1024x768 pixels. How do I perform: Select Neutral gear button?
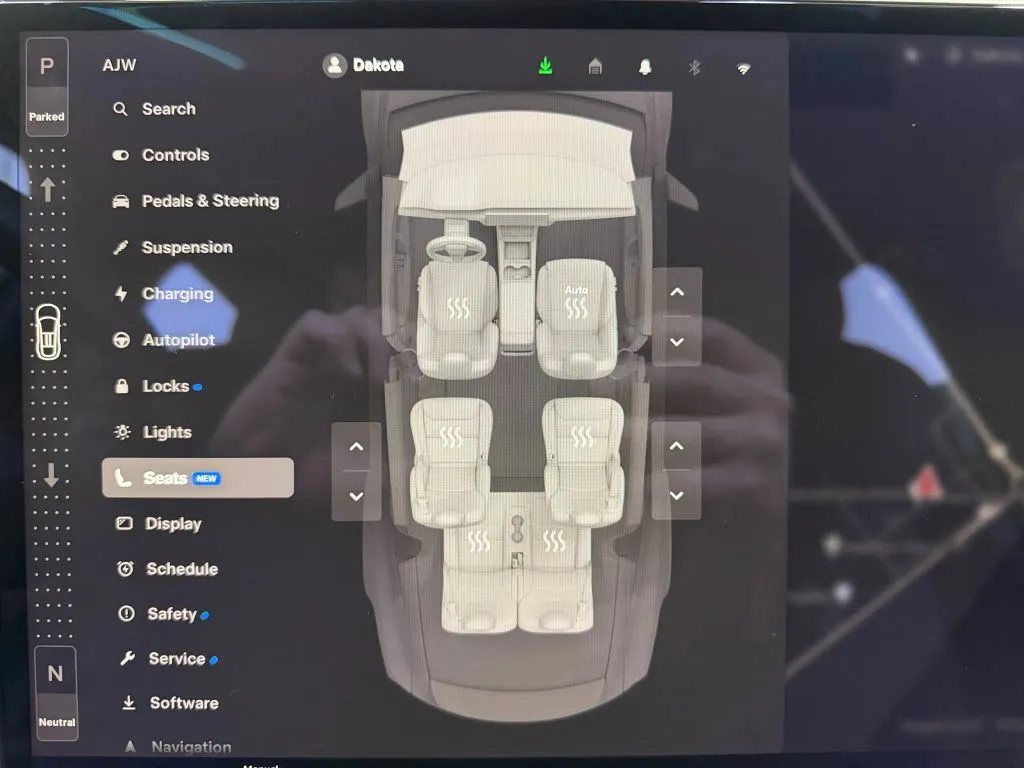[56, 692]
